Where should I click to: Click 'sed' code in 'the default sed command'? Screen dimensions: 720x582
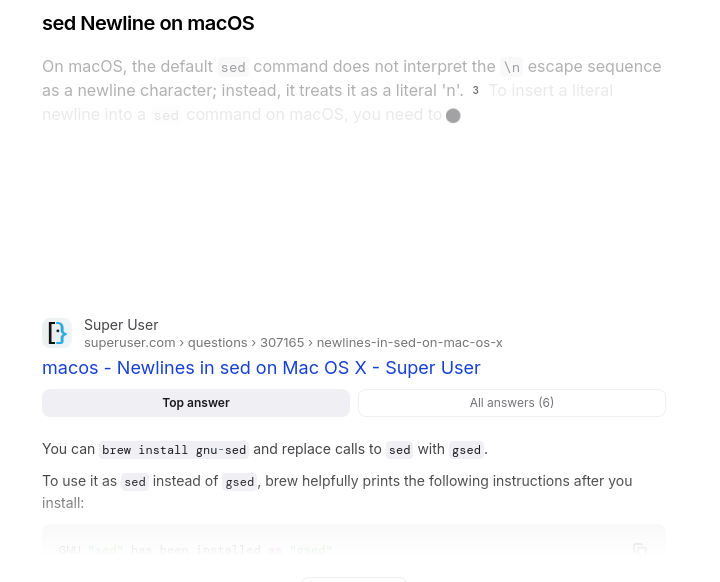click(233, 67)
